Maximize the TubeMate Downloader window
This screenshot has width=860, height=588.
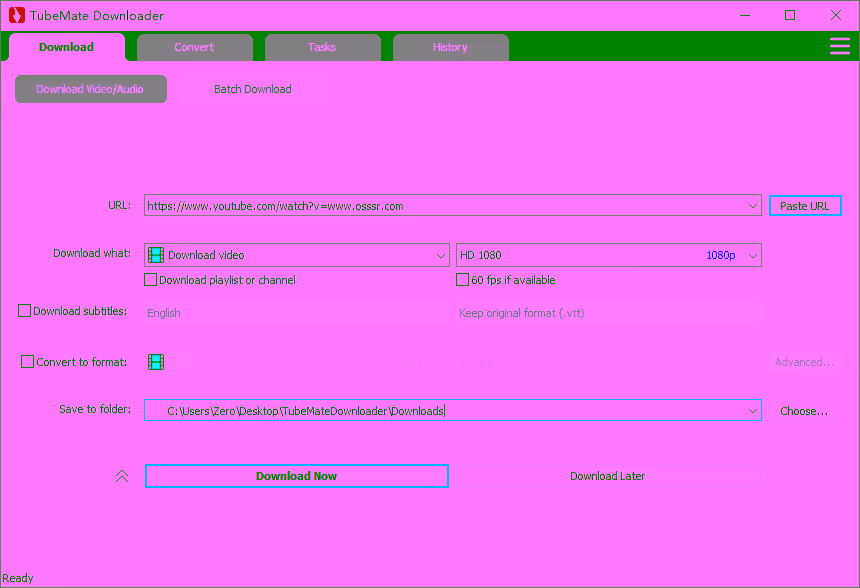click(790, 15)
